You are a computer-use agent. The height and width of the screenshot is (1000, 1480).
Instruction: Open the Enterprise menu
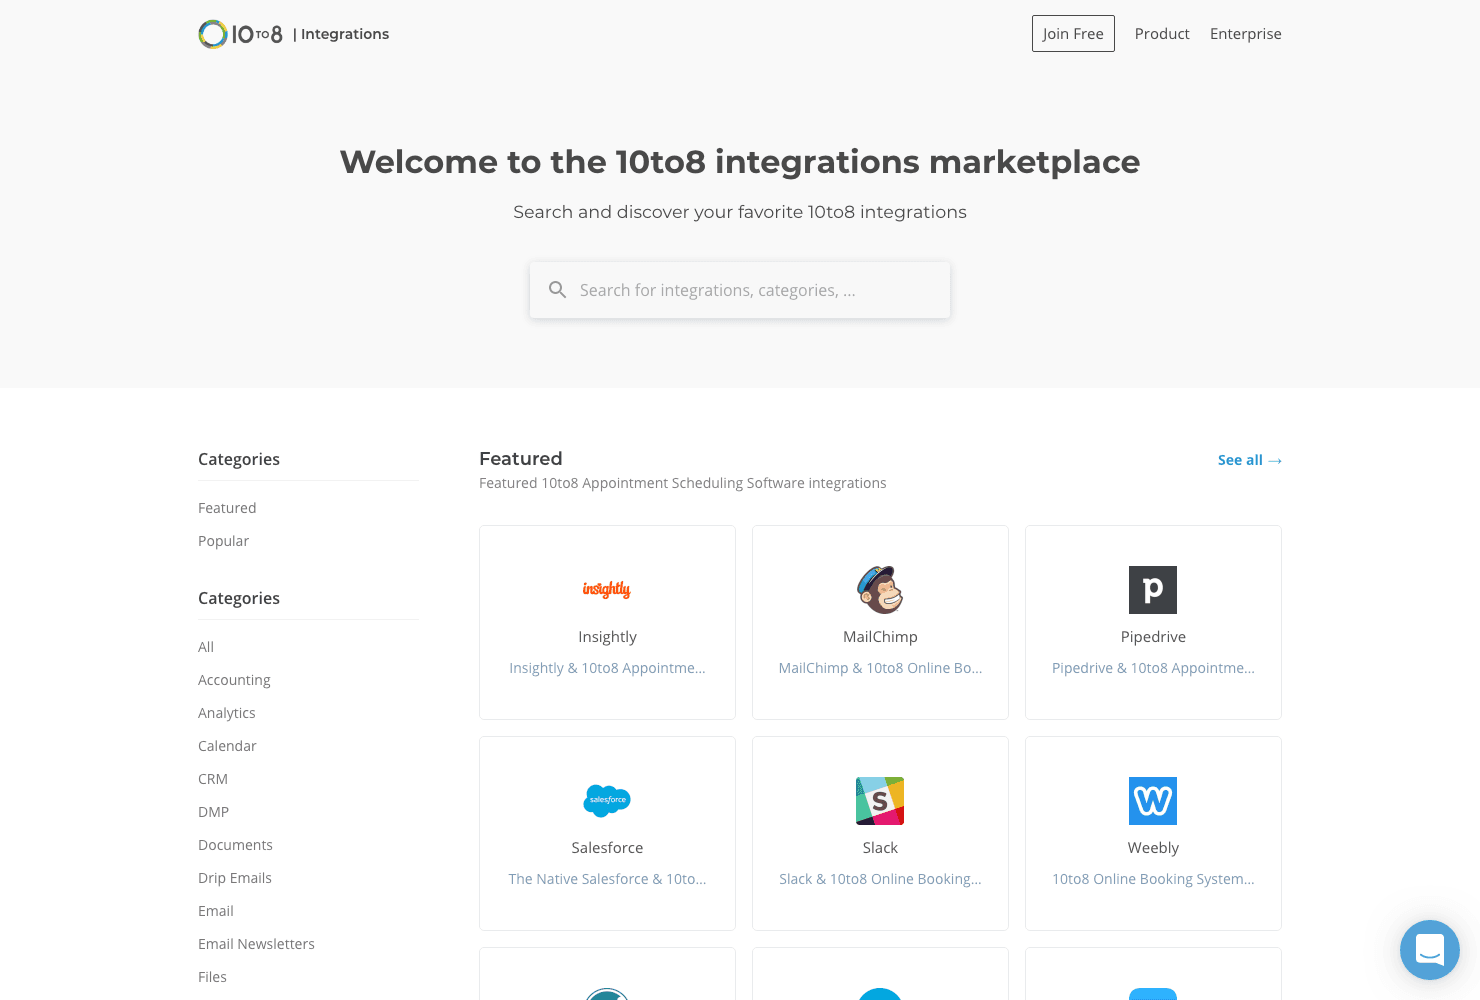click(1246, 34)
